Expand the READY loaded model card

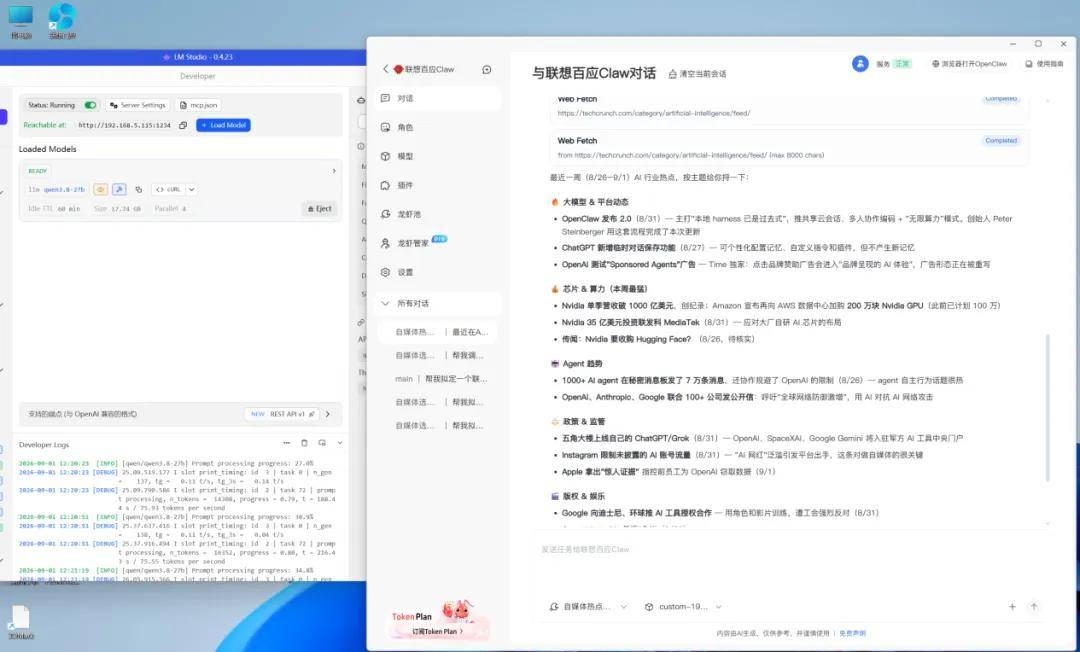[x=334, y=171]
